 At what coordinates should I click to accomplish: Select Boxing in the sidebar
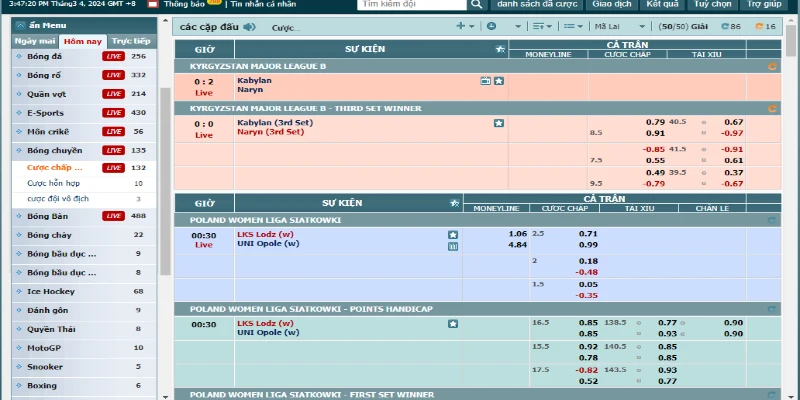(x=84, y=386)
